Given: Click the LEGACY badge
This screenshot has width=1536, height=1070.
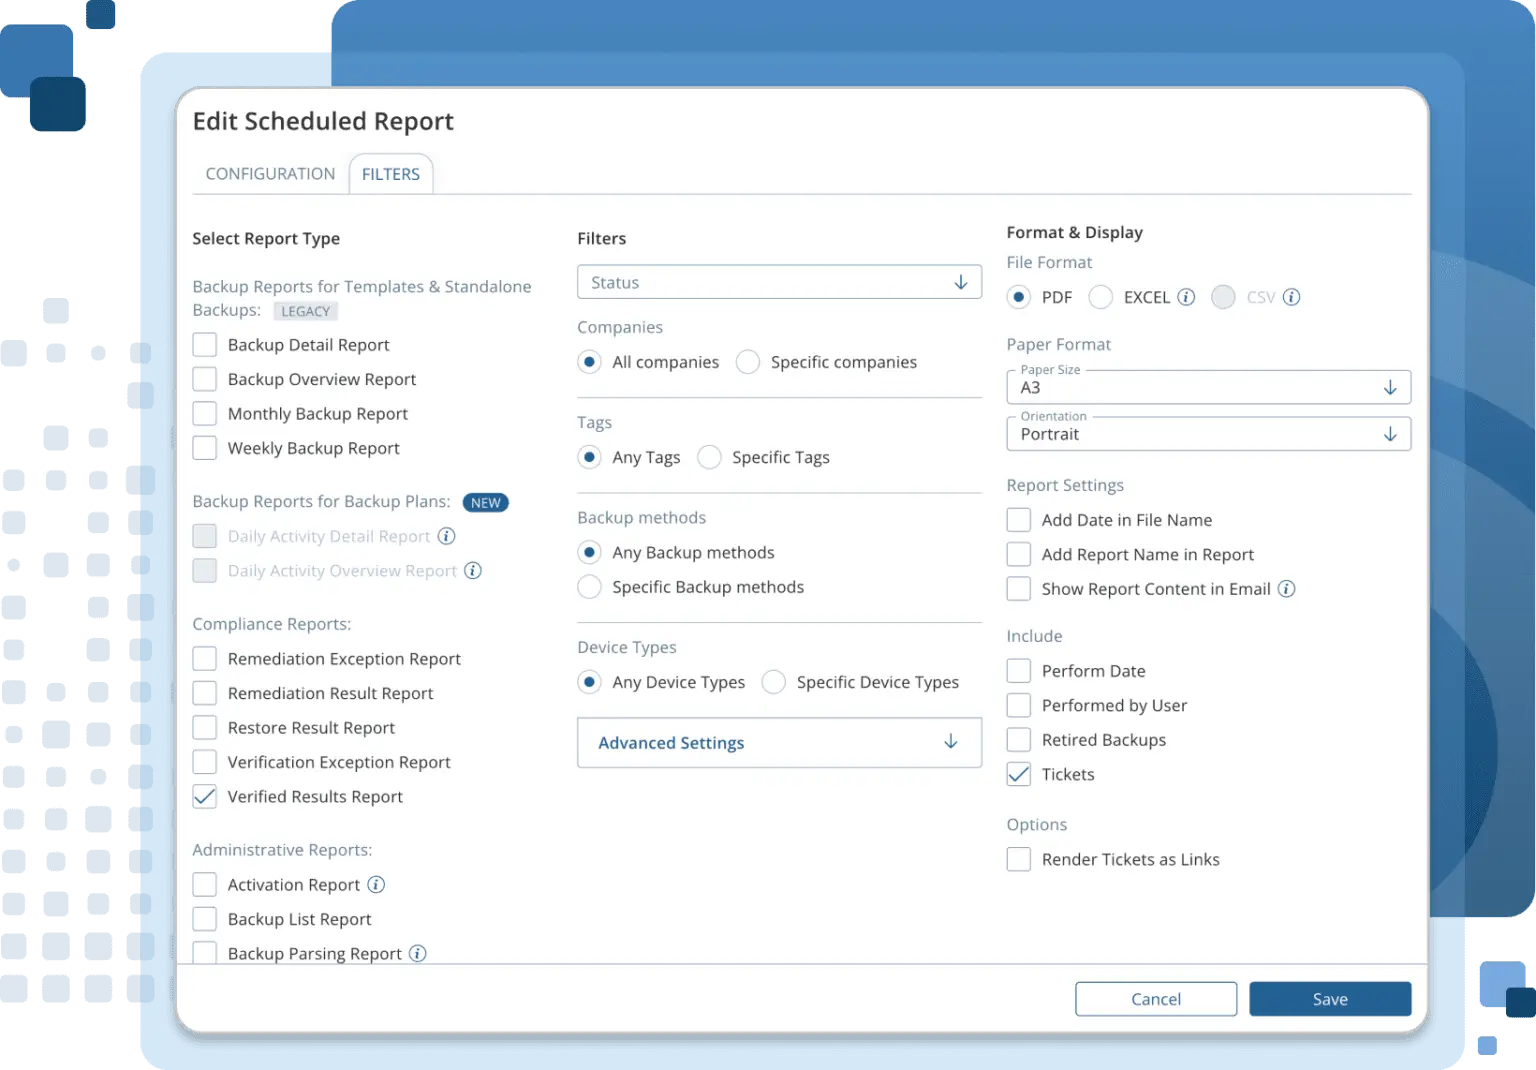Looking at the screenshot, I should tap(305, 311).
